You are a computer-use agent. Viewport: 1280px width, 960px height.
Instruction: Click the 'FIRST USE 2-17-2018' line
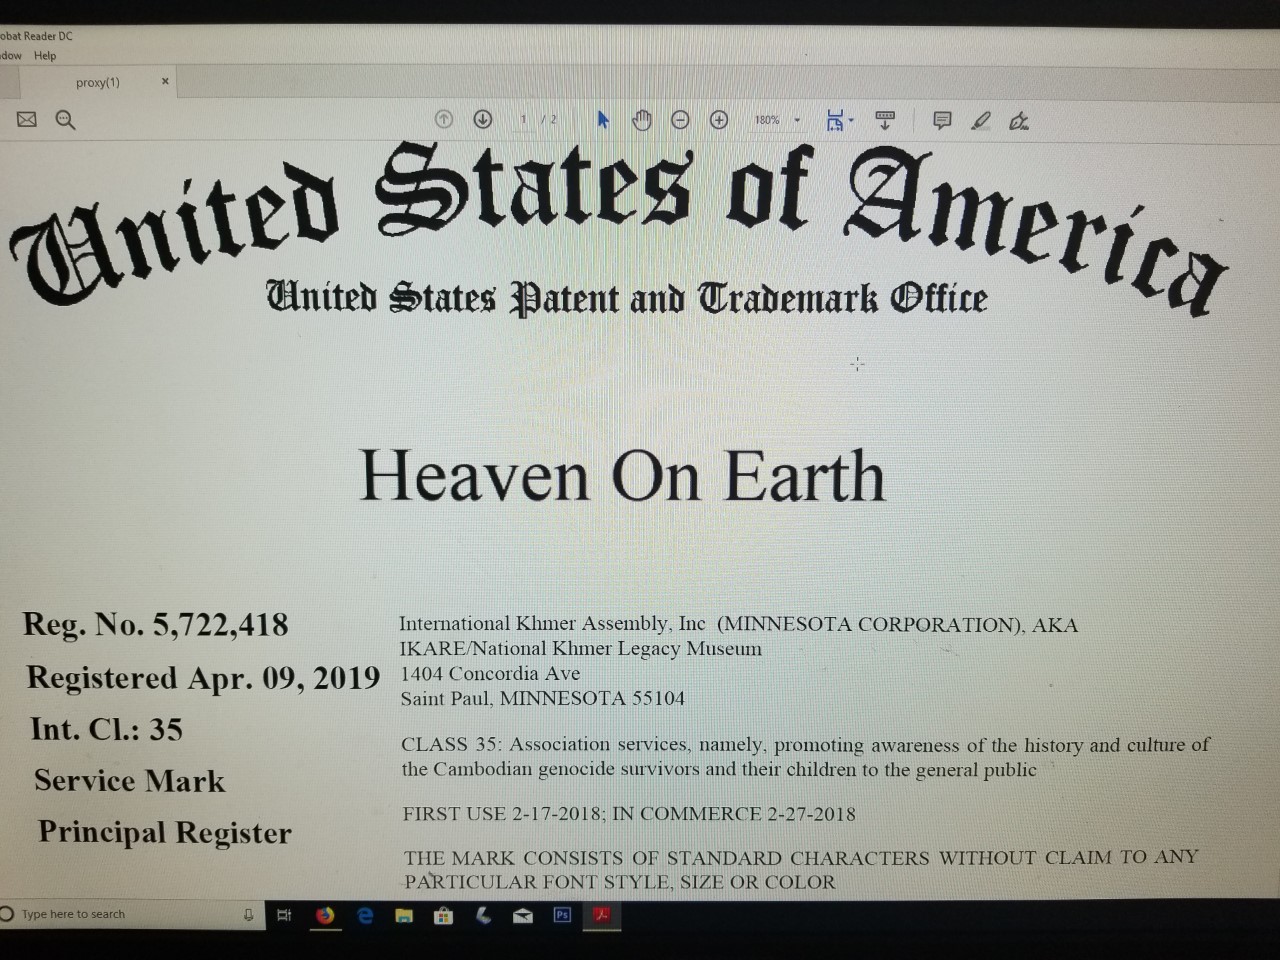click(x=629, y=814)
